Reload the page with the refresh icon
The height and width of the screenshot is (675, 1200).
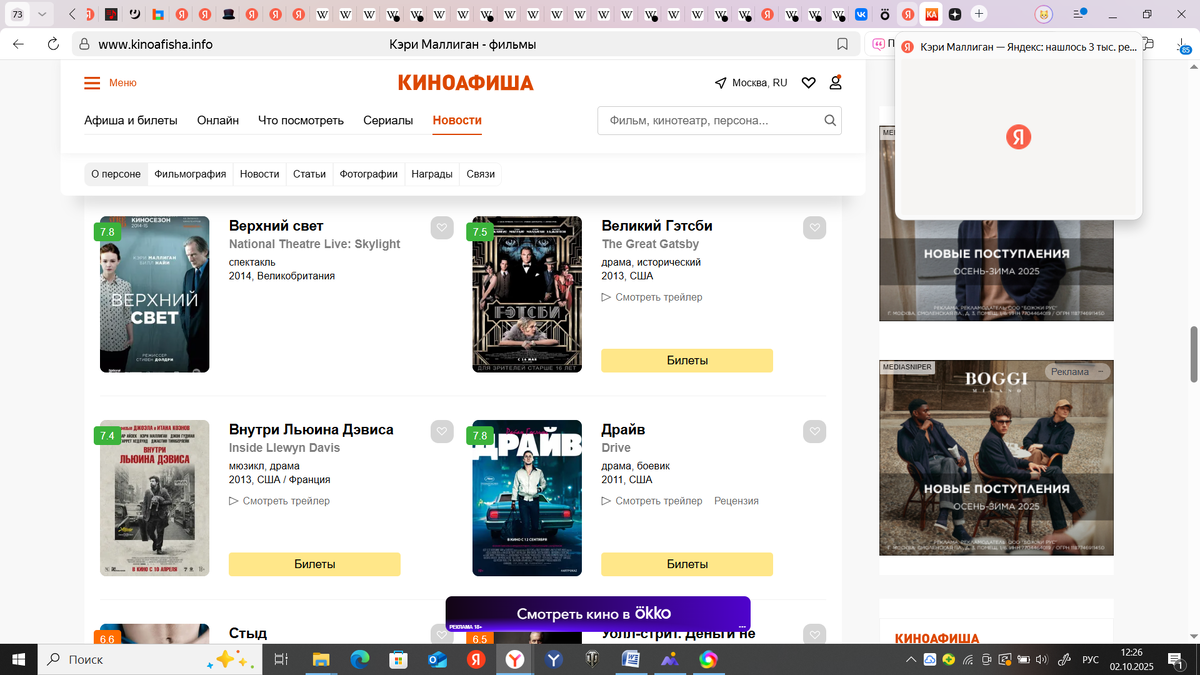click(x=53, y=44)
